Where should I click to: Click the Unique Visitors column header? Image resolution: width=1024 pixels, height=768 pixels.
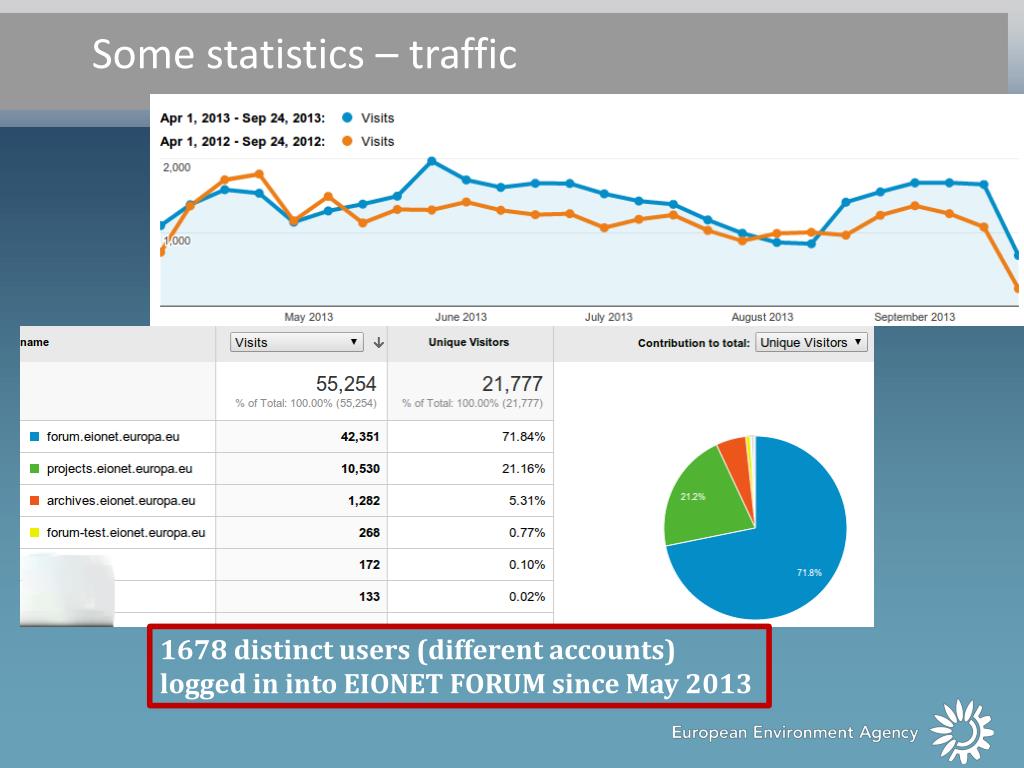468,342
